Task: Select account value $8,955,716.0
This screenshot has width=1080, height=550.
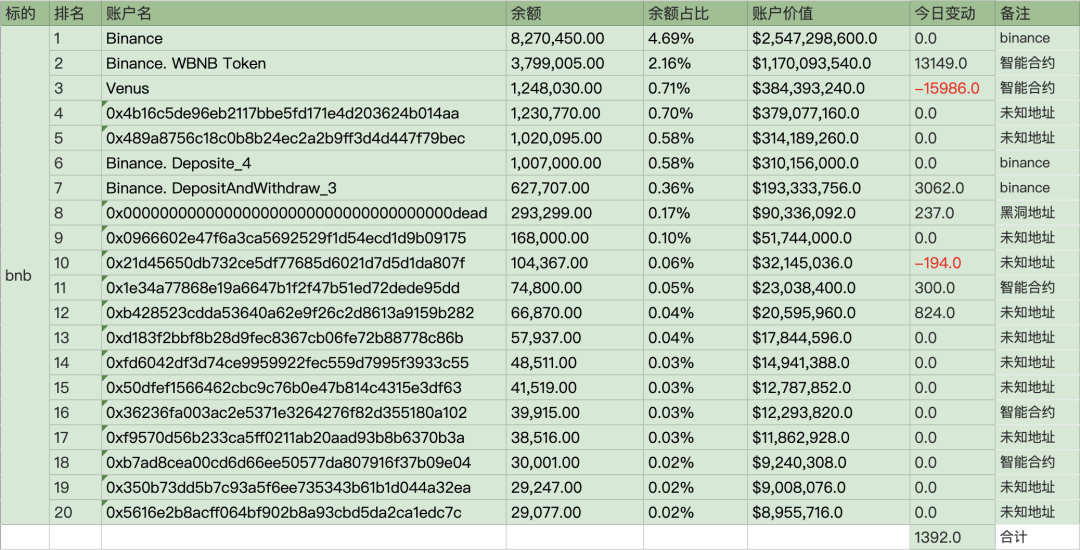Action: coord(828,512)
